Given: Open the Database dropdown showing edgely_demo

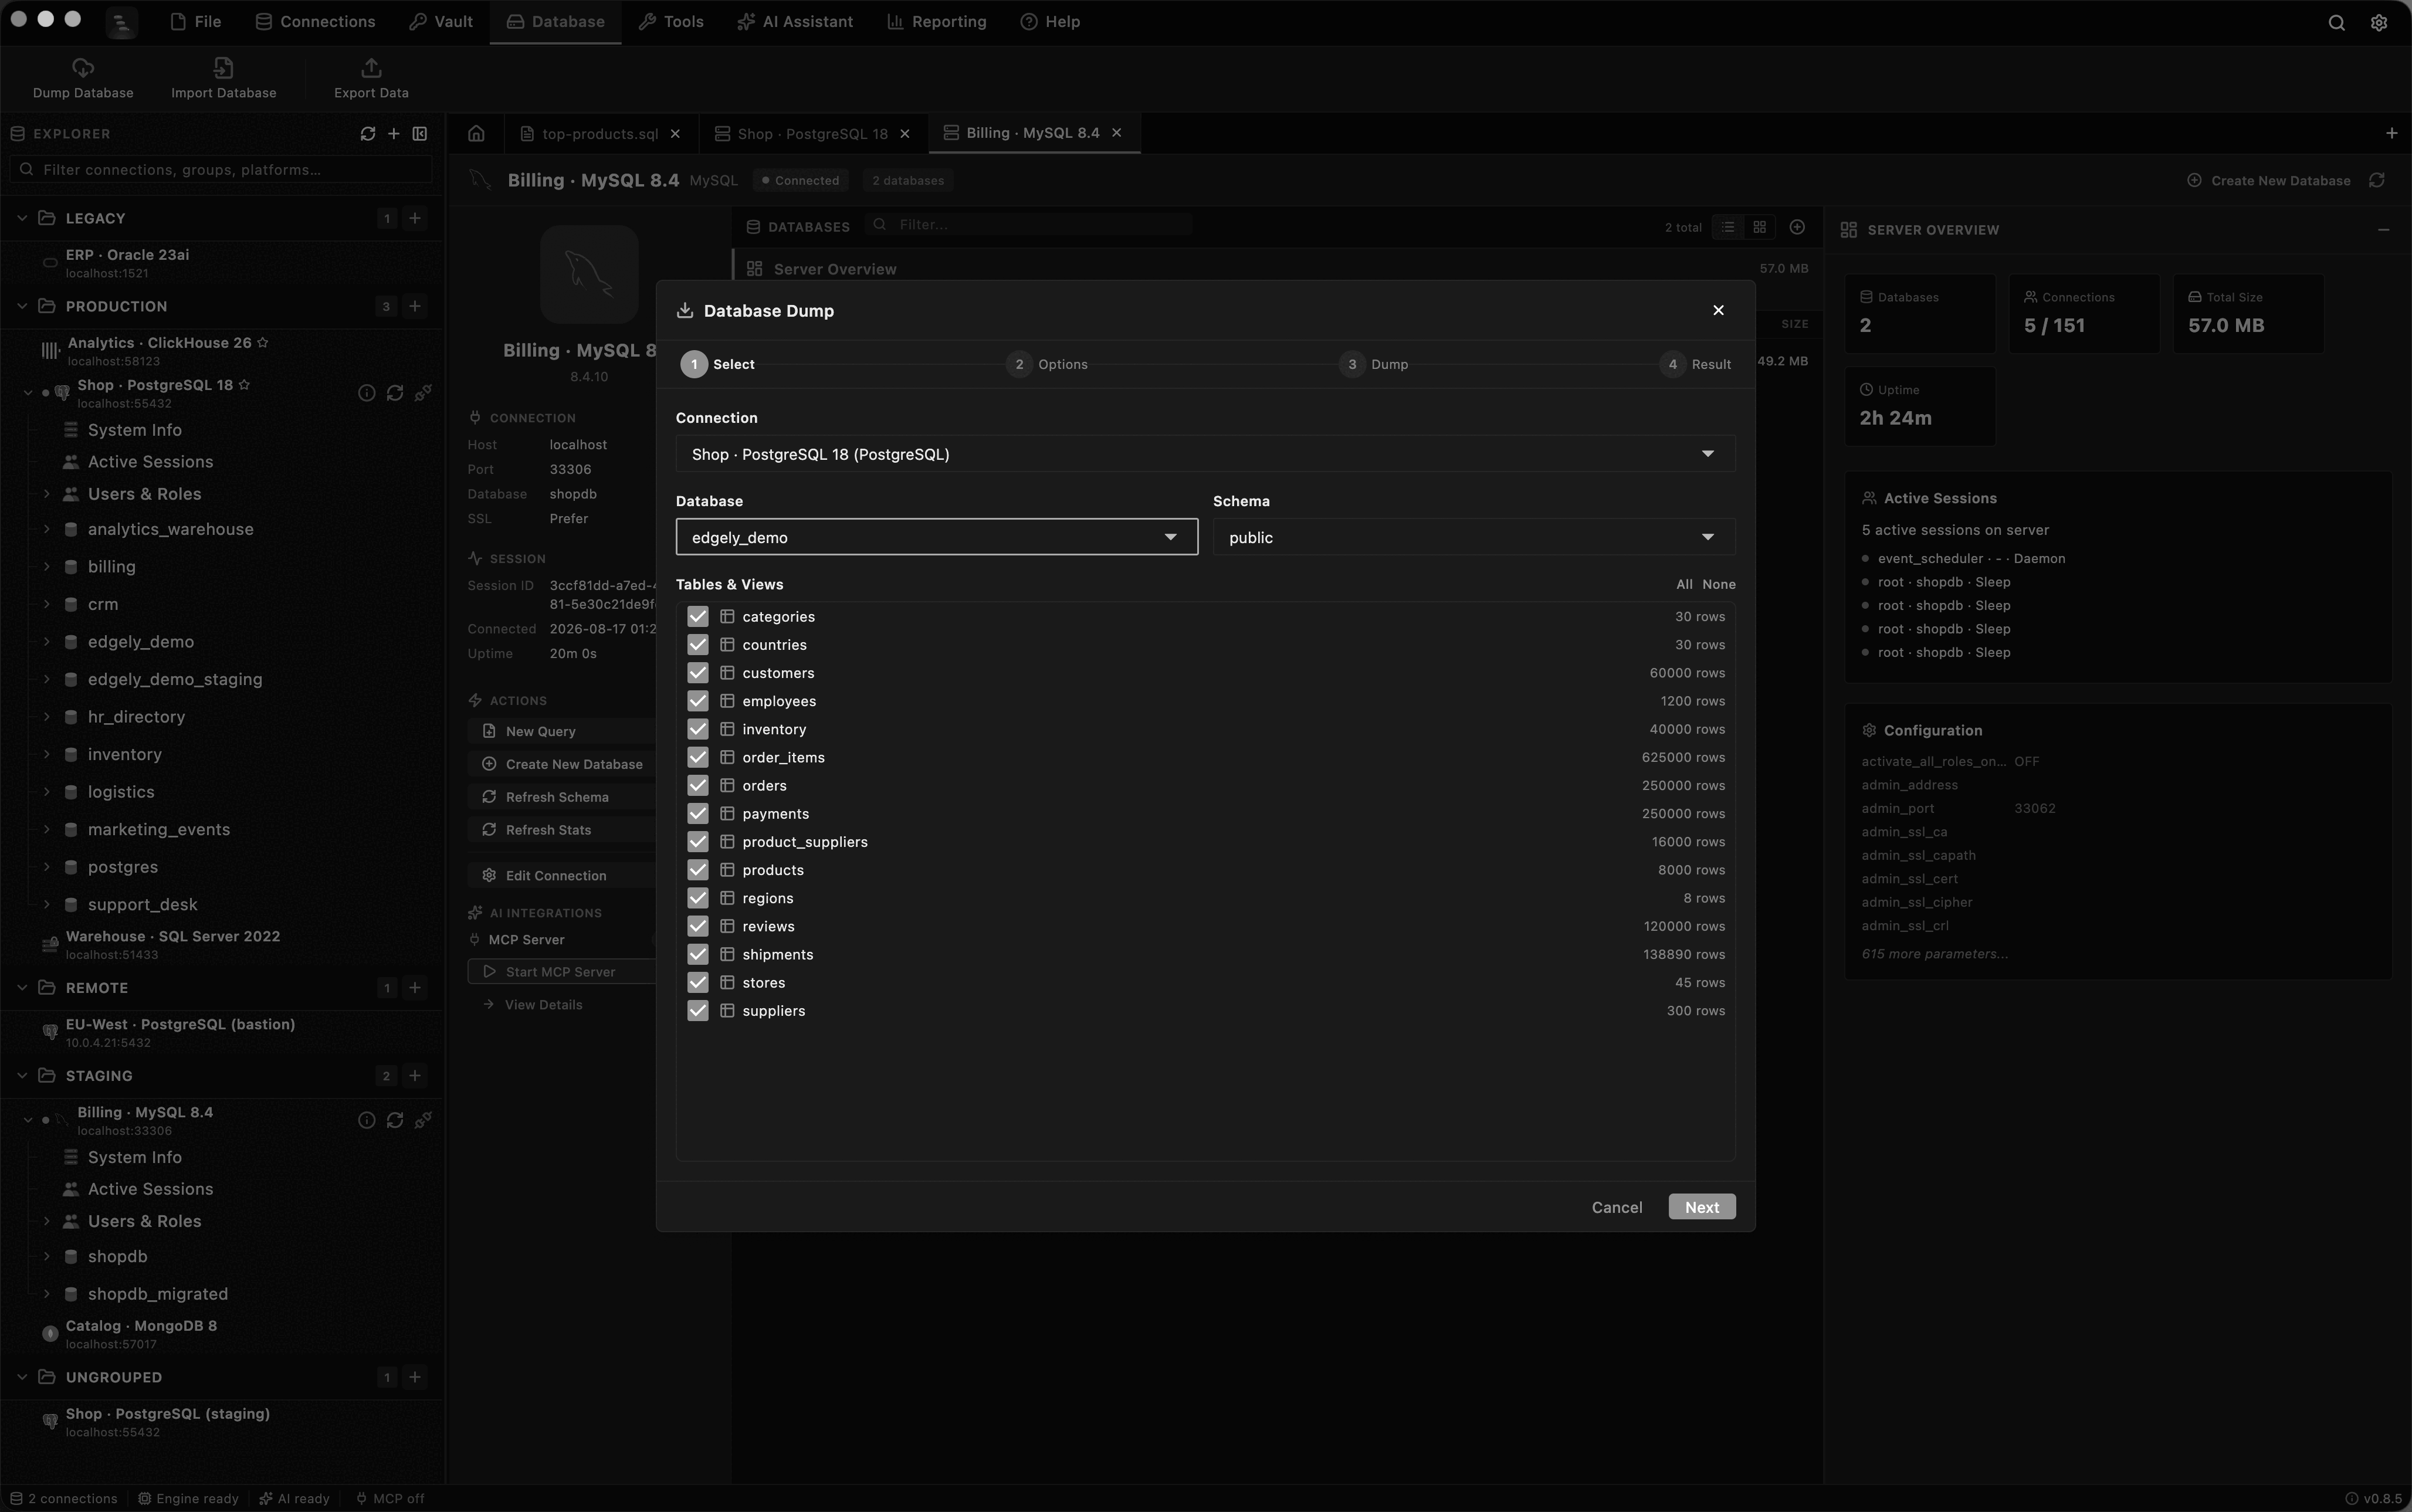Looking at the screenshot, I should coord(937,537).
